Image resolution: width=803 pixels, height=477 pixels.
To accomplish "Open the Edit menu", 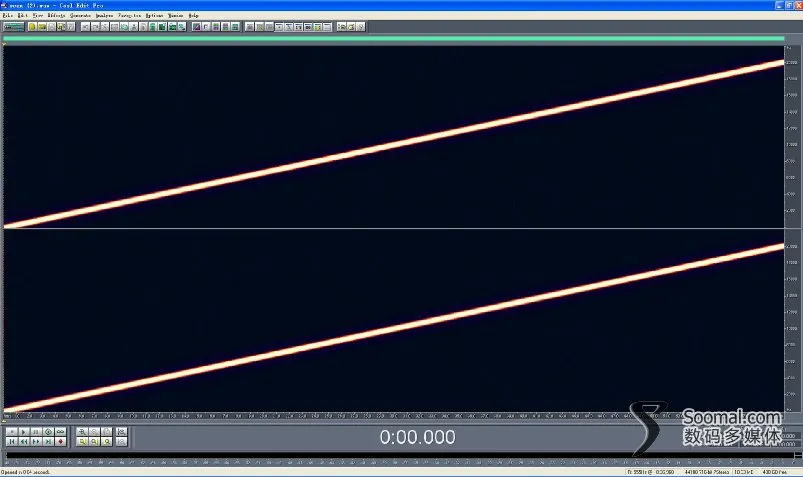I will coord(23,15).
